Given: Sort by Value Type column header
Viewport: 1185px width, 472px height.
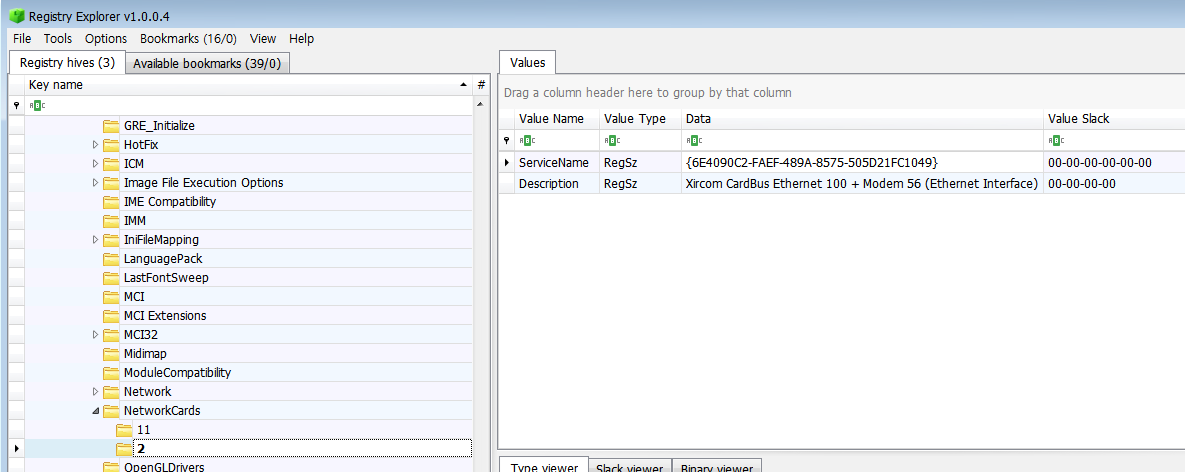Looking at the screenshot, I should tap(640, 119).
